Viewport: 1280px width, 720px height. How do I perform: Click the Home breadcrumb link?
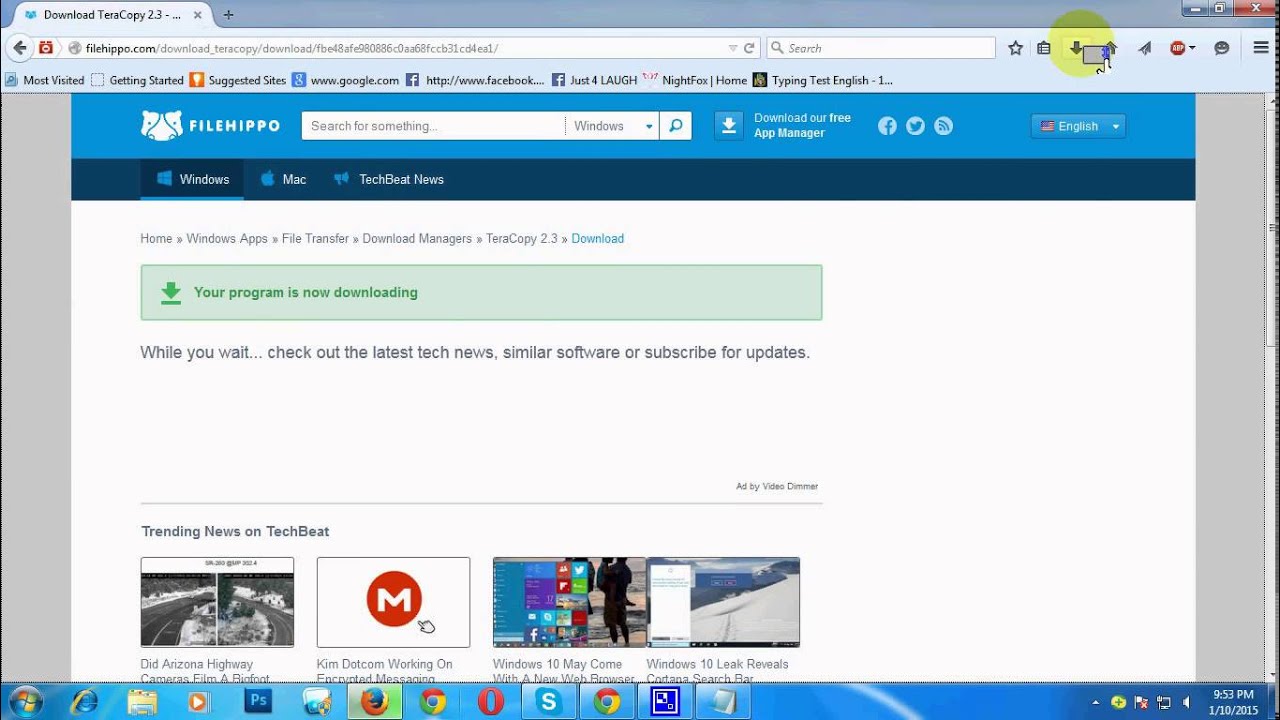[156, 238]
